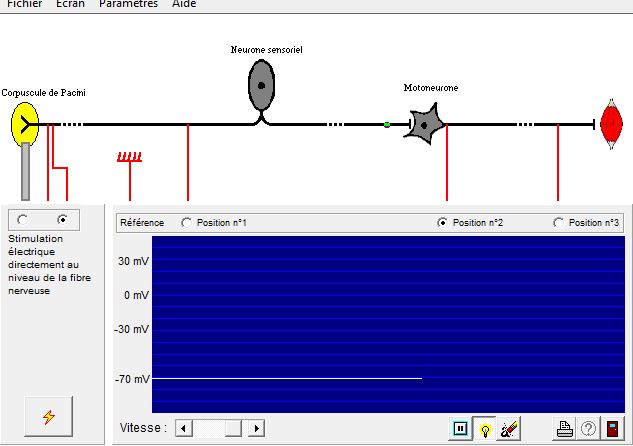Click the yellow Corpuscule de Pacini
Image resolution: width=633 pixels, height=446 pixels.
[25, 124]
